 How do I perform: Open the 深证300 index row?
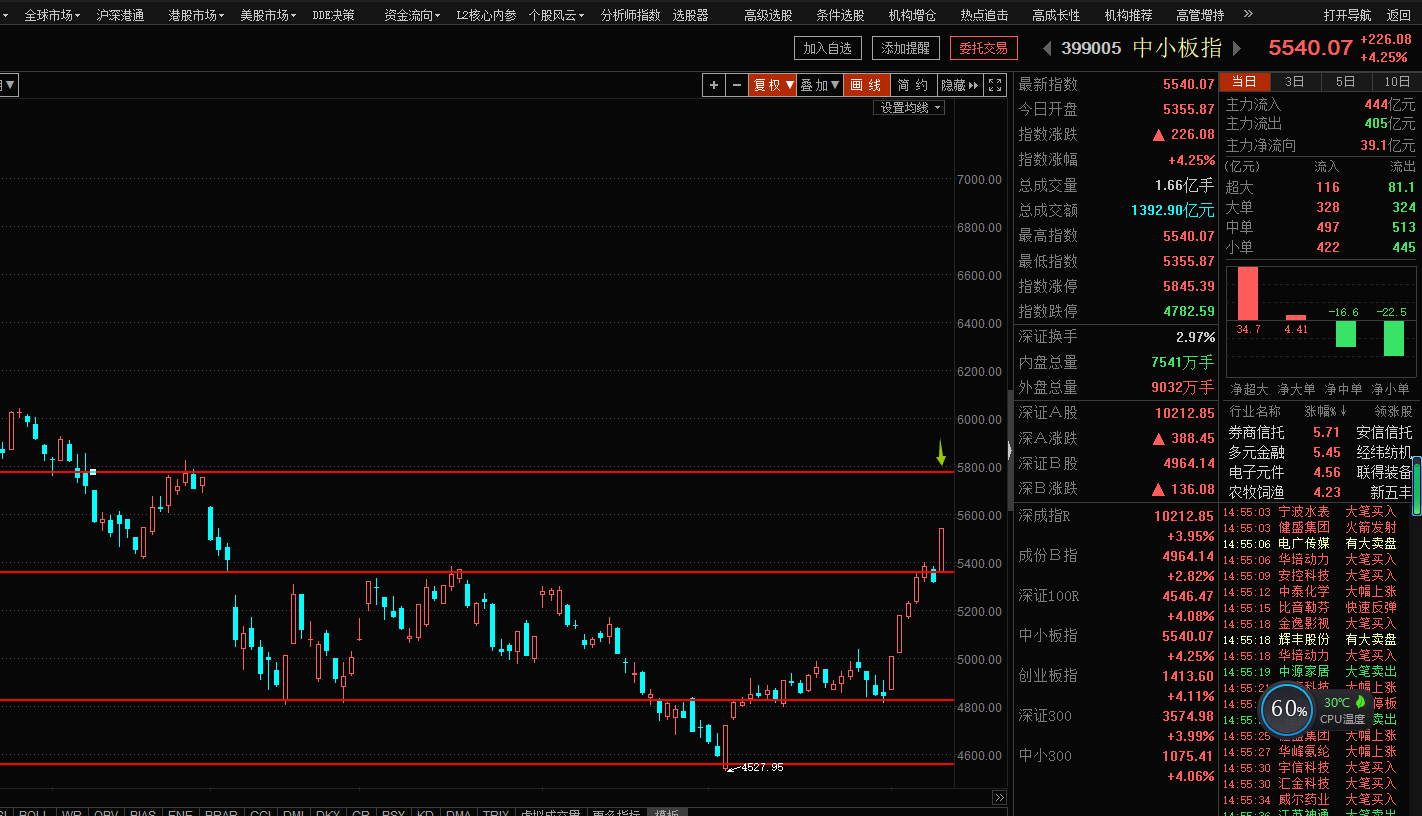click(x=1116, y=726)
